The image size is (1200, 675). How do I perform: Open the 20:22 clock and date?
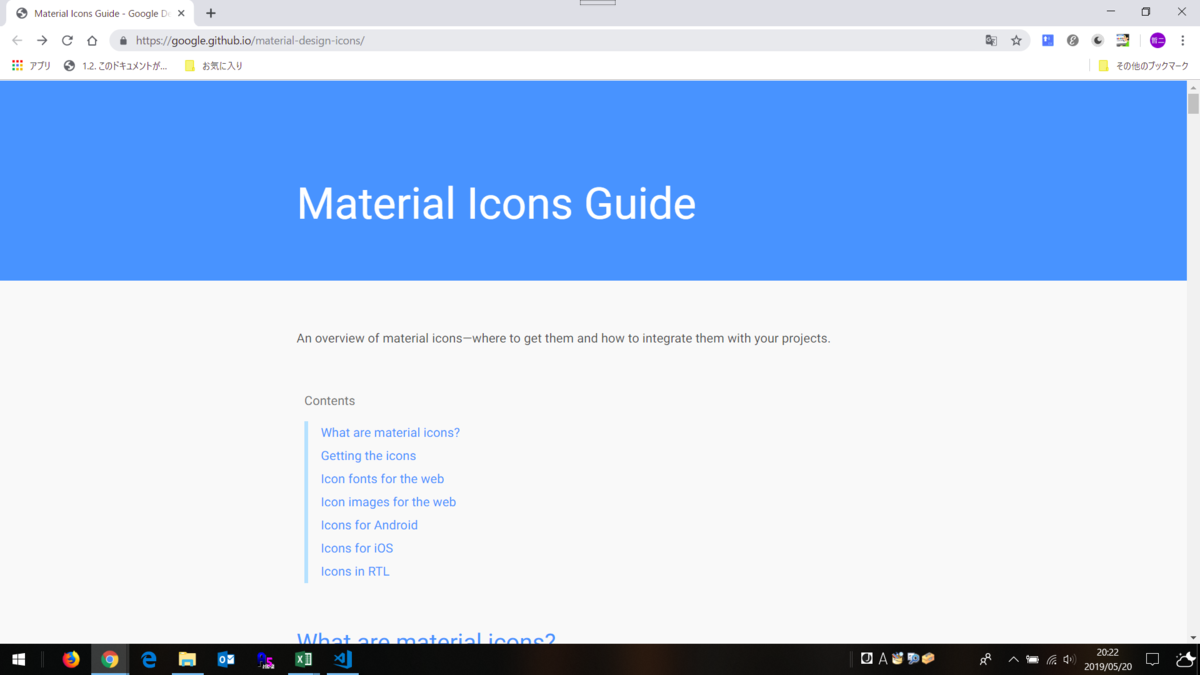click(1108, 659)
